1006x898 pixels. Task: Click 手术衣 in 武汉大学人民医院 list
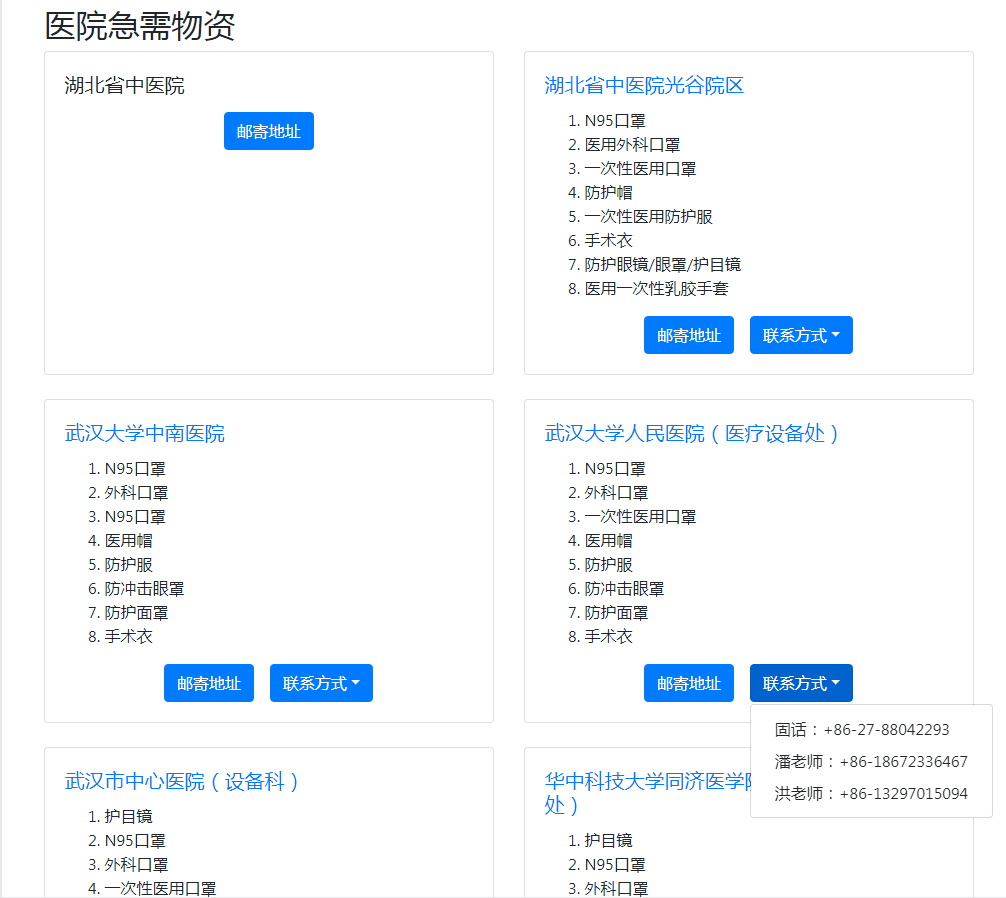608,636
